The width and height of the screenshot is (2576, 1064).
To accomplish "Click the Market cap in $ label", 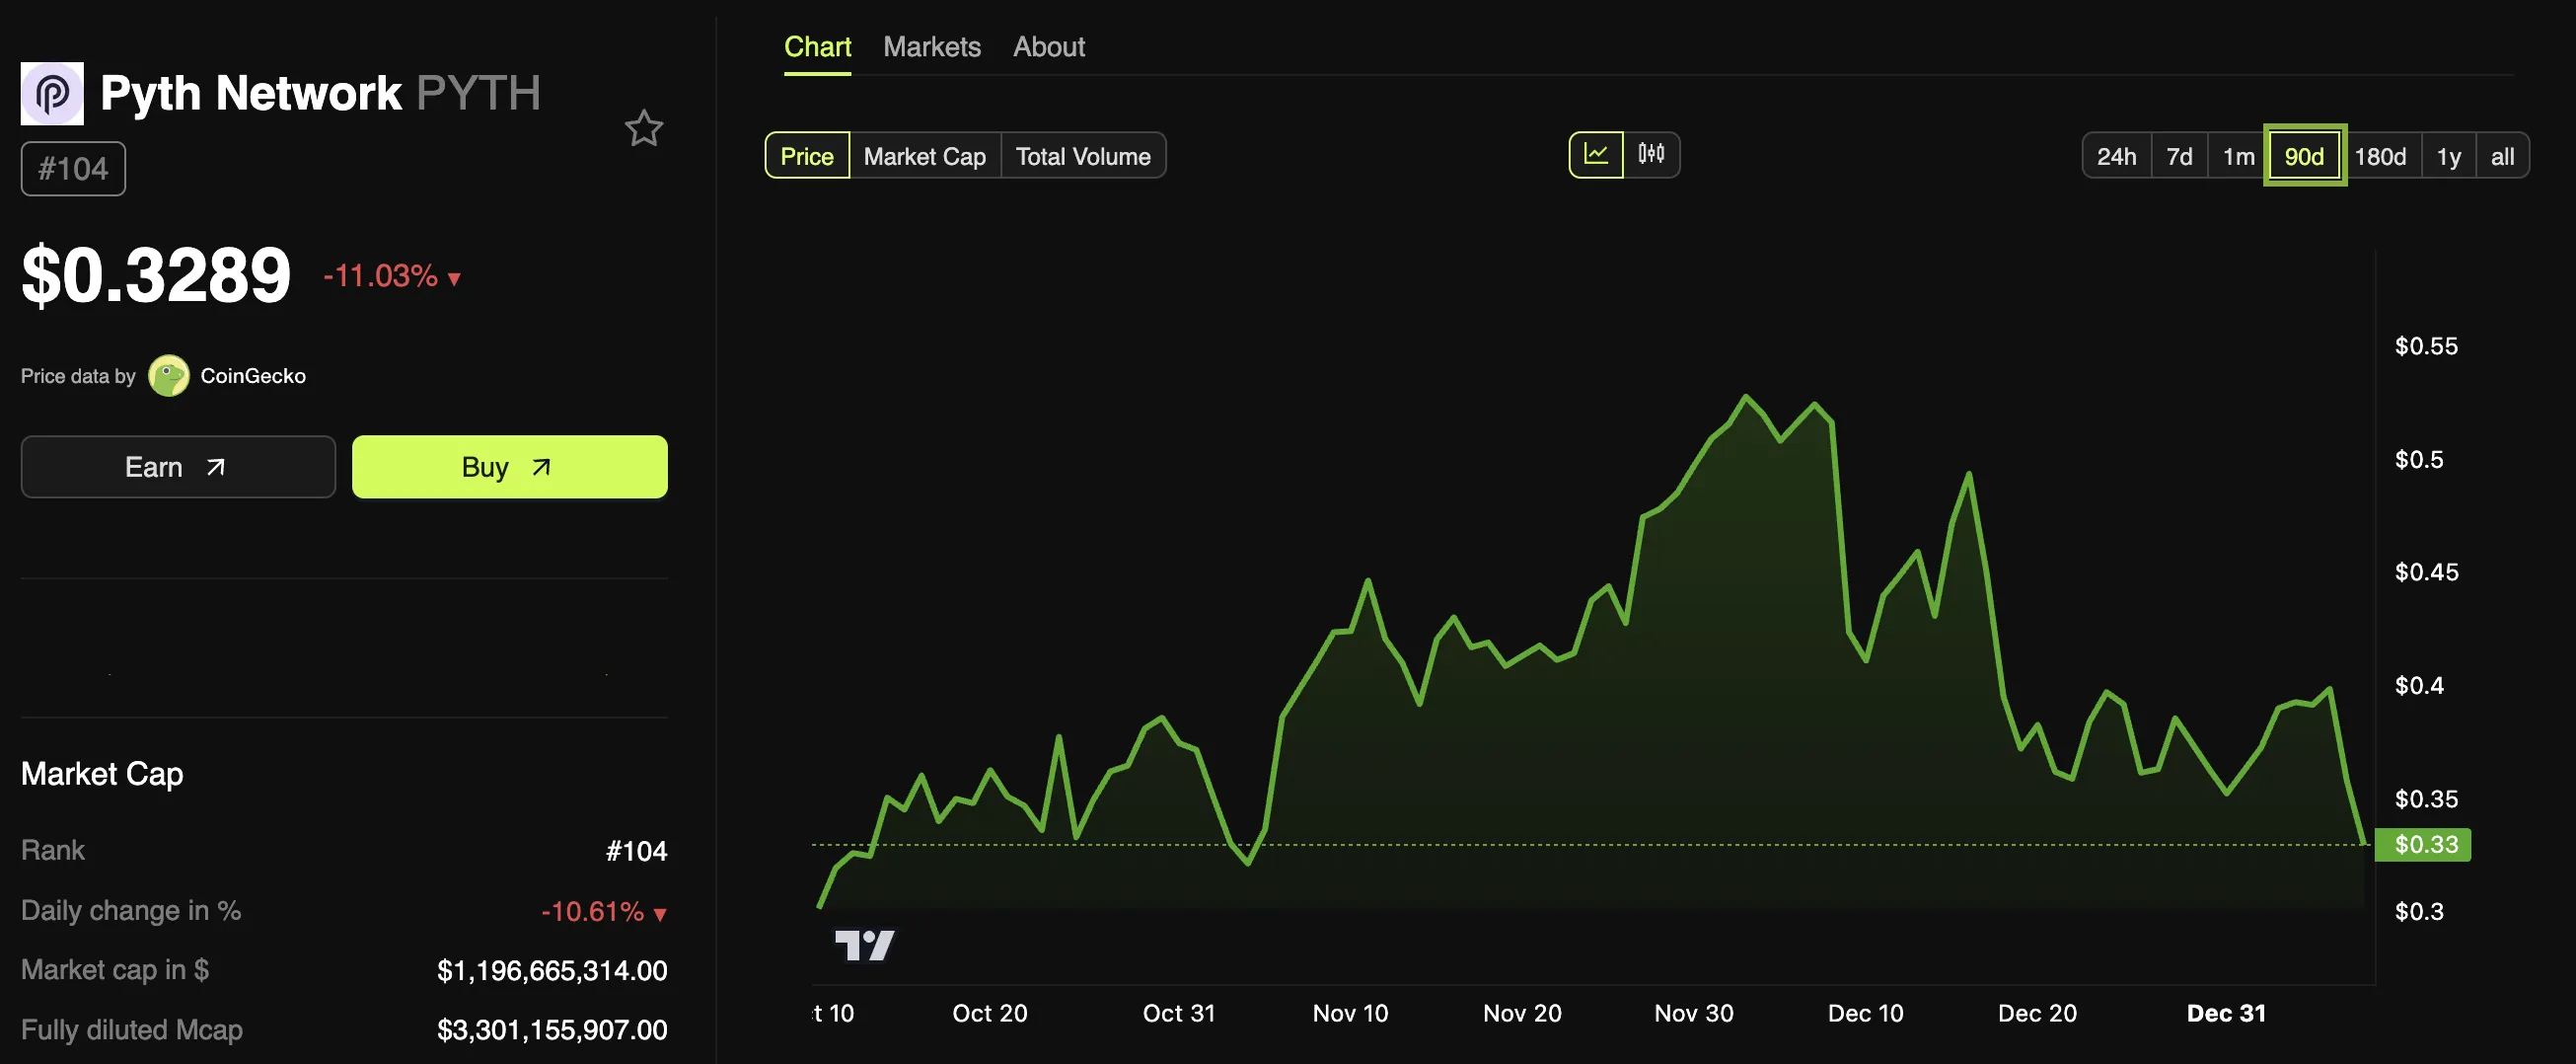I will tap(115, 970).
